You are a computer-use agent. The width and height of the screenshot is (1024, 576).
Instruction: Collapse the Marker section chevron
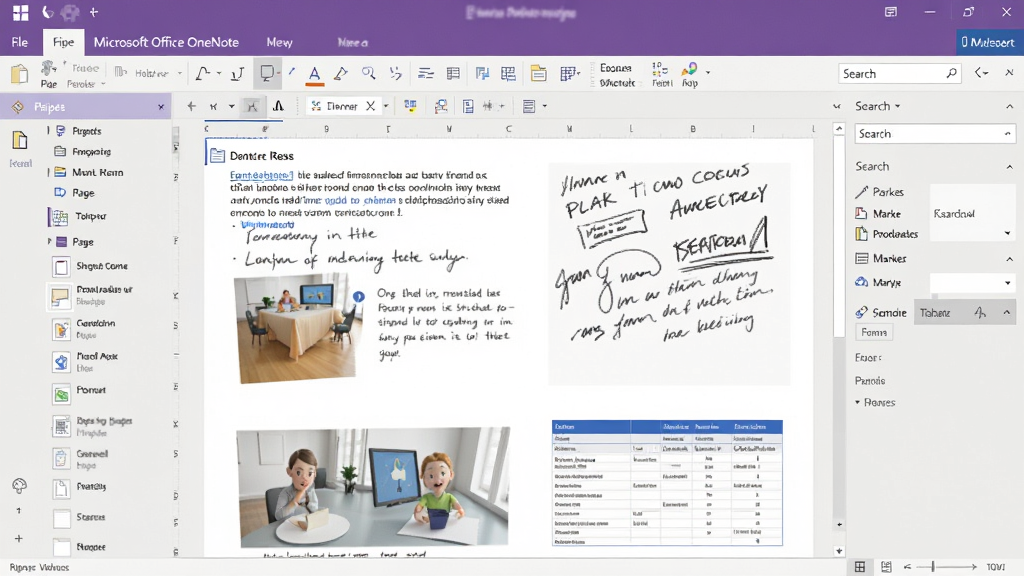click(x=1009, y=259)
